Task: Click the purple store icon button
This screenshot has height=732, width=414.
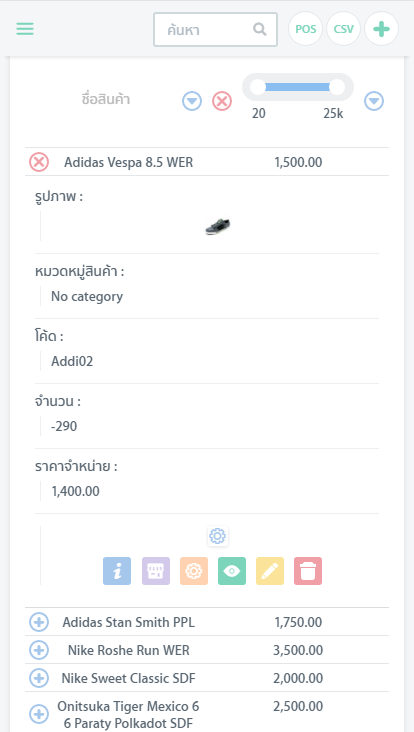Action: pyautogui.click(x=156, y=571)
